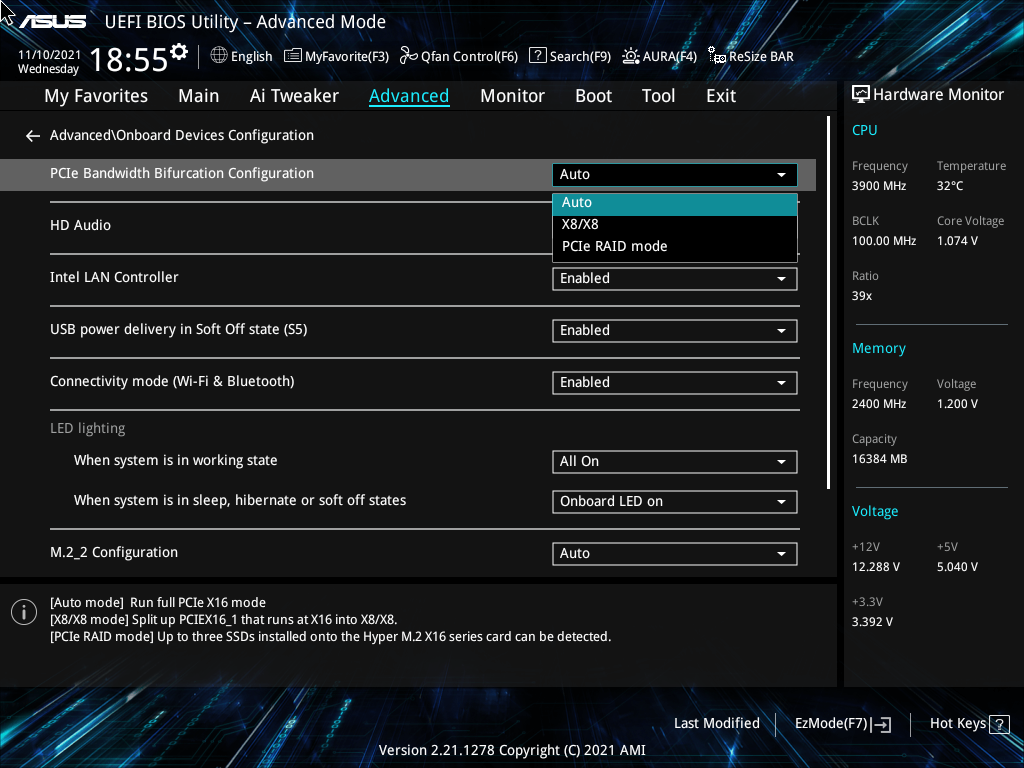The width and height of the screenshot is (1024, 768).
Task: Select the M.2_2 Configuration label
Action: (114, 552)
